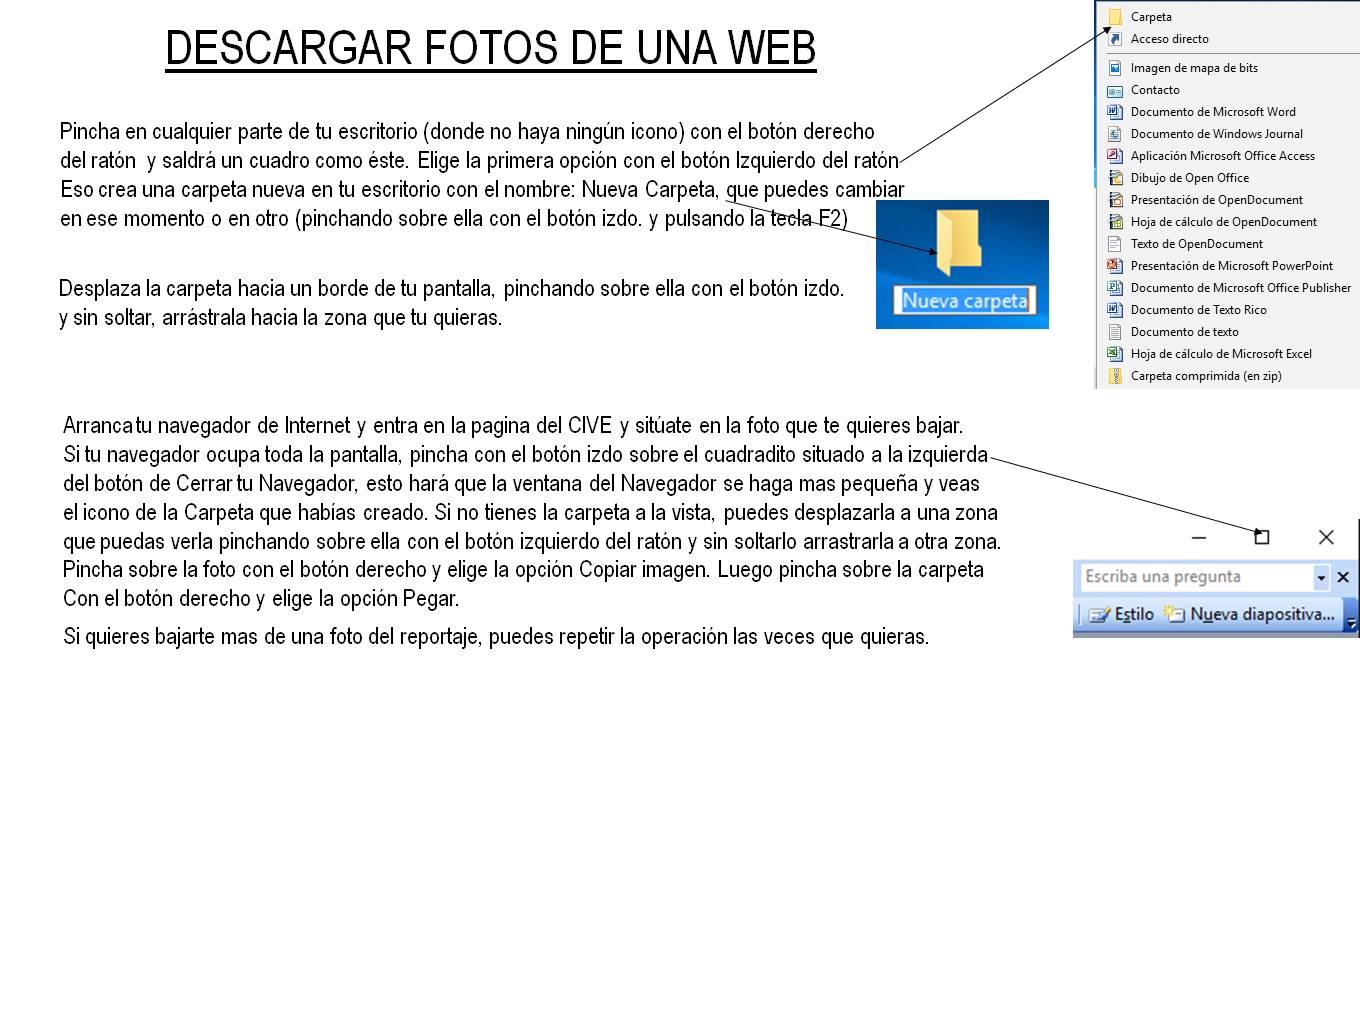Click the bitmap image file icon
Image resolution: width=1360 pixels, height=1020 pixels.
[1115, 68]
